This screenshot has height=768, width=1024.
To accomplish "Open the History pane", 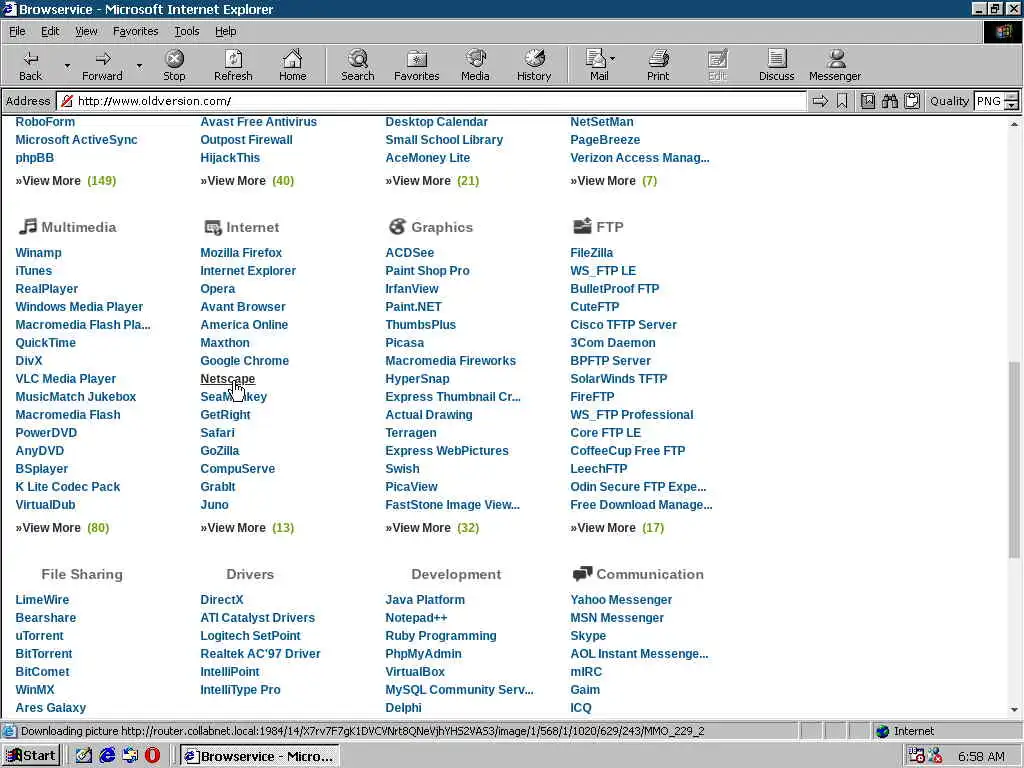I will 534,65.
